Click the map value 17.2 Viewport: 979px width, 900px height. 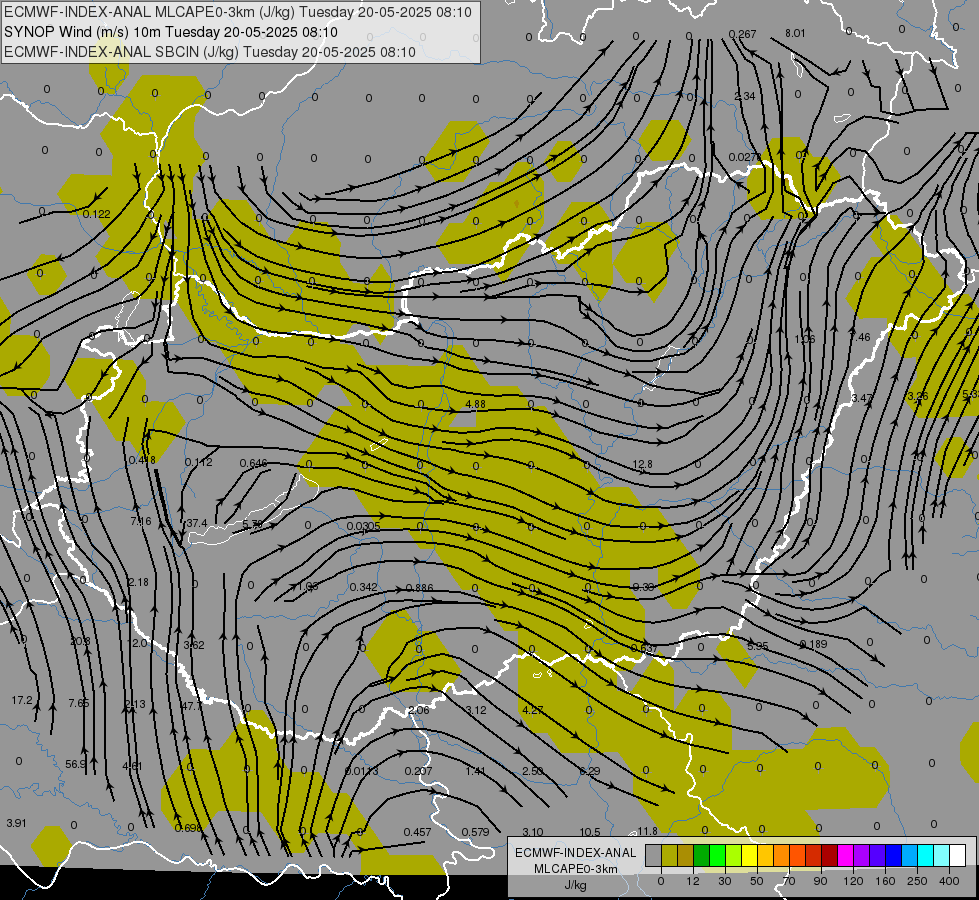pyautogui.click(x=22, y=701)
